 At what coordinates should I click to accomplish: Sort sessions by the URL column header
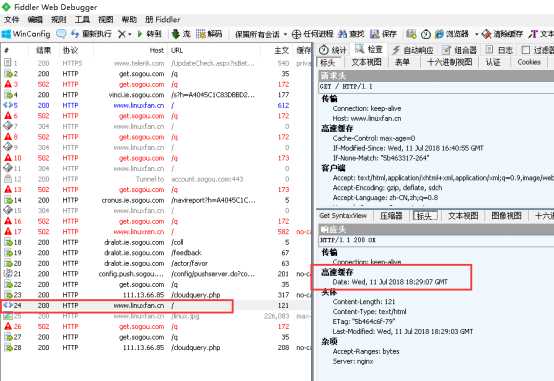[x=177, y=51]
